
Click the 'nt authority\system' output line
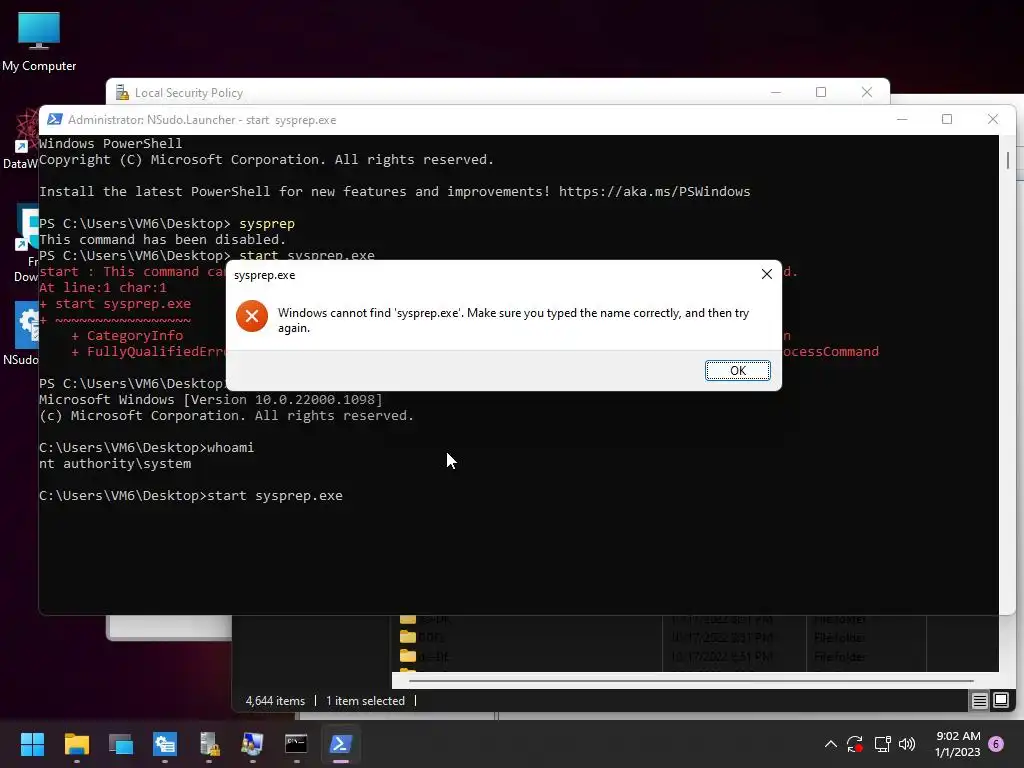point(115,464)
